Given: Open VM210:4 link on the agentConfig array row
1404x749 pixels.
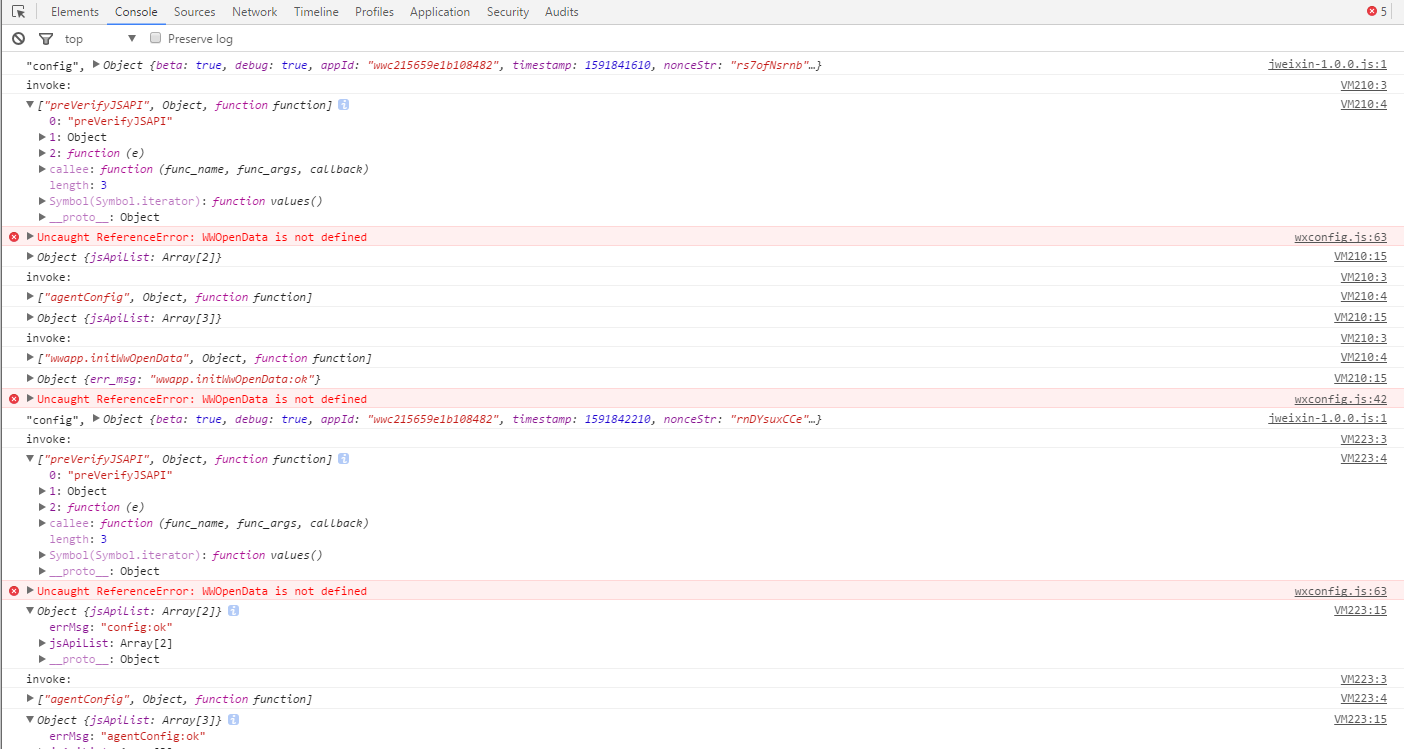Looking at the screenshot, I should [1364, 297].
